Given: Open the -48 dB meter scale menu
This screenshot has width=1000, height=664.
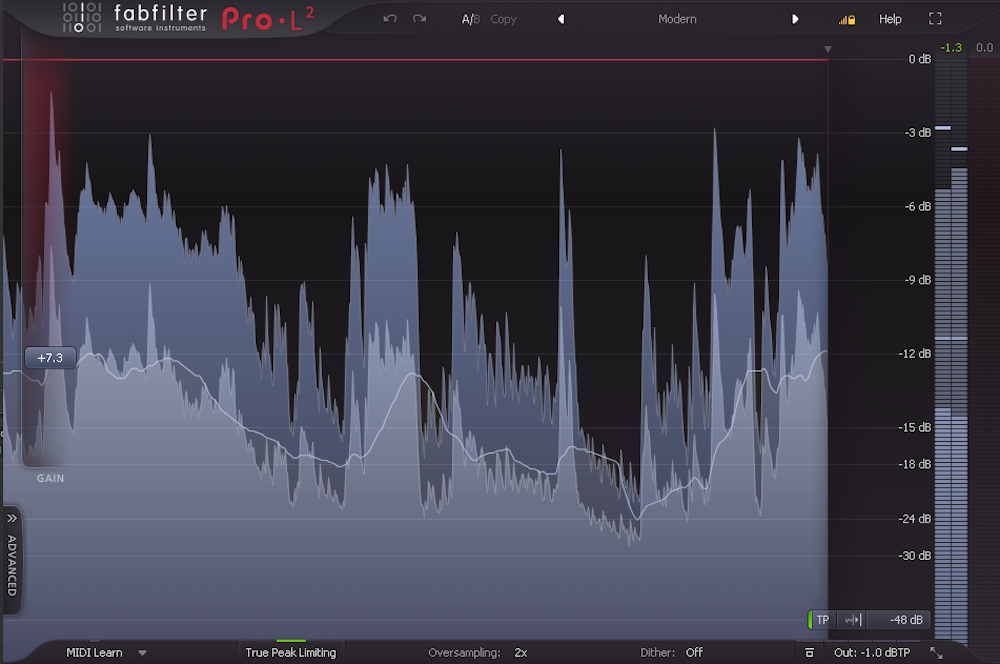Looking at the screenshot, I should pos(906,620).
